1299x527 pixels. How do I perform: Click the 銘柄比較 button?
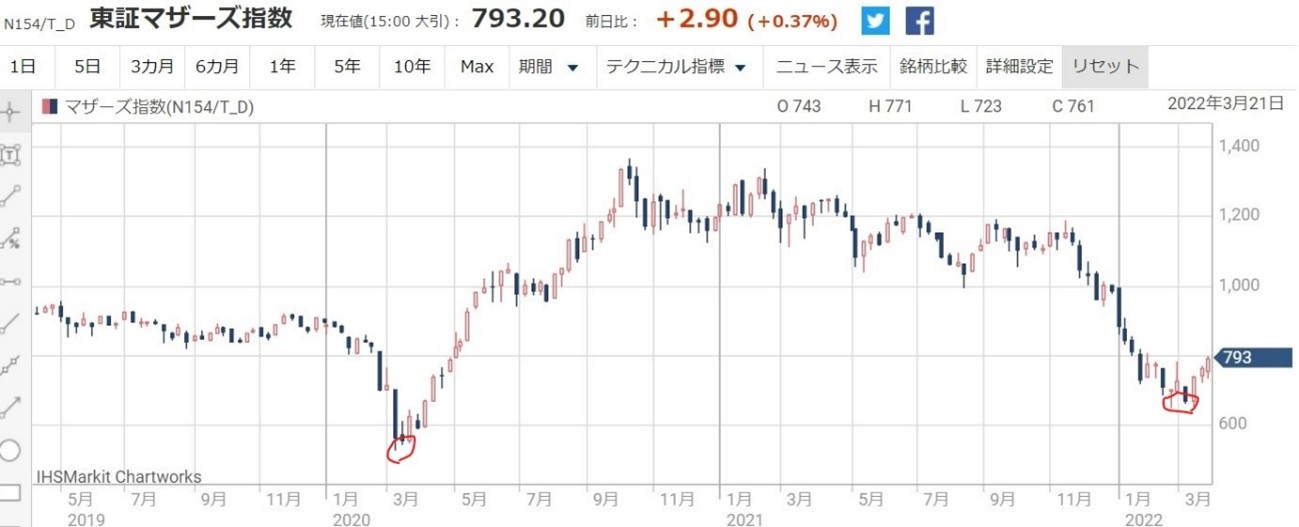click(933, 67)
